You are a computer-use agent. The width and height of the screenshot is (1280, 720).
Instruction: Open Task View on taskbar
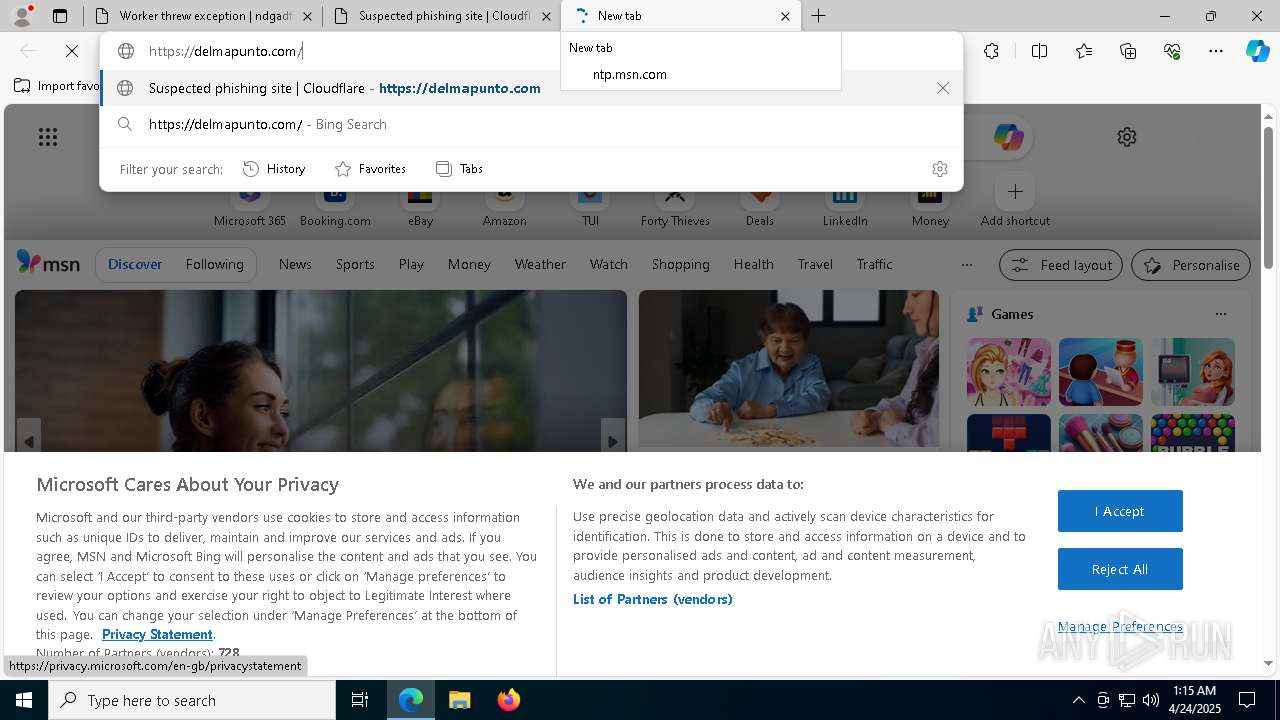click(x=360, y=700)
